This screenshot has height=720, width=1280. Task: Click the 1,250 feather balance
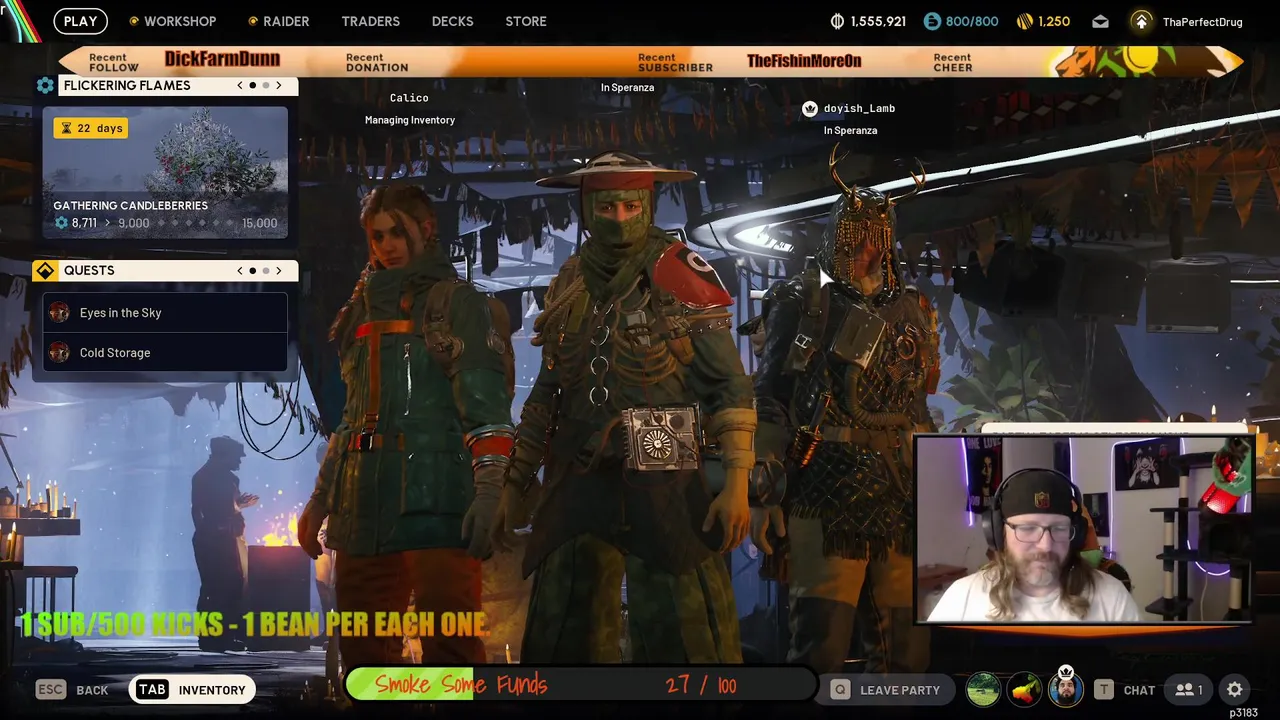tap(1054, 21)
